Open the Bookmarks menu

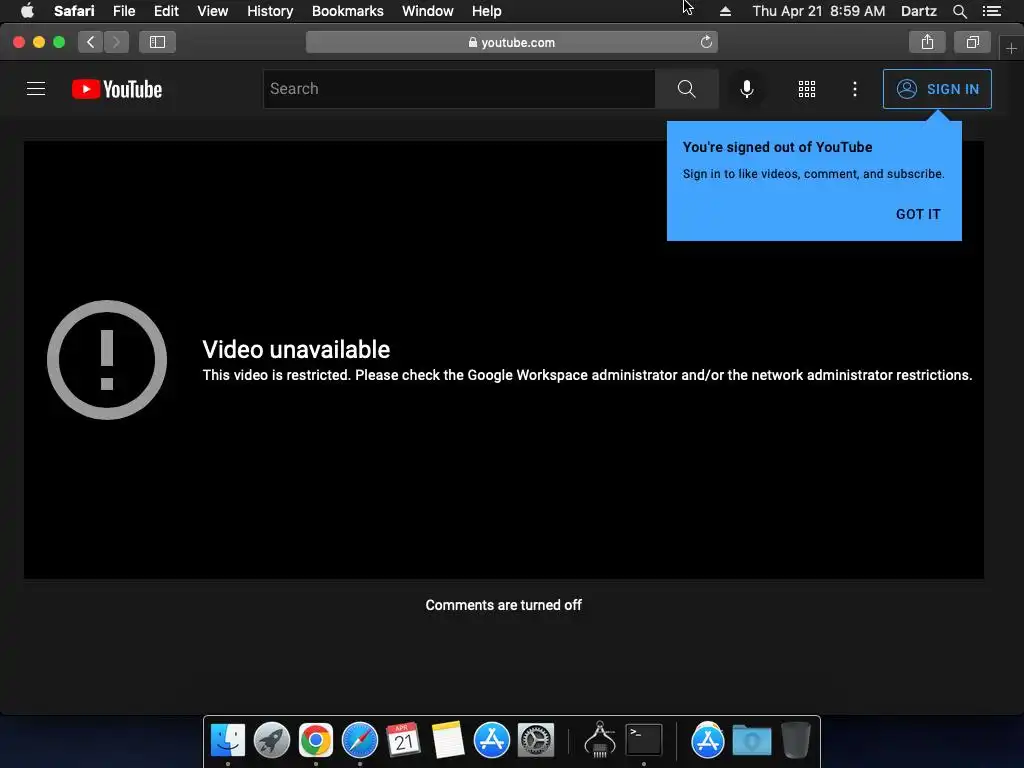pyautogui.click(x=347, y=11)
